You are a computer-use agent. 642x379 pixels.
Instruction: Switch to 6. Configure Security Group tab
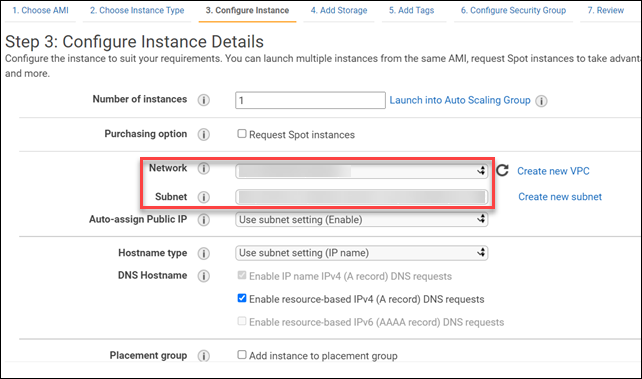(x=513, y=10)
